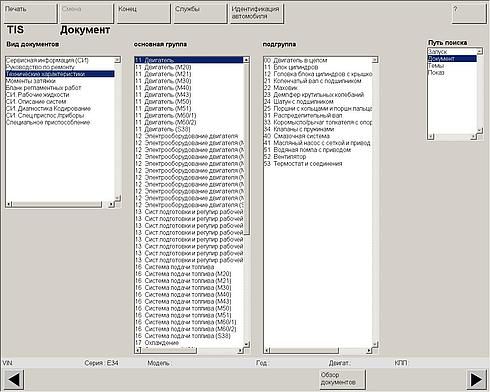Go forward with the right arrow button
This screenshot has height=392, width=490.
pyautogui.click(x=476, y=379)
